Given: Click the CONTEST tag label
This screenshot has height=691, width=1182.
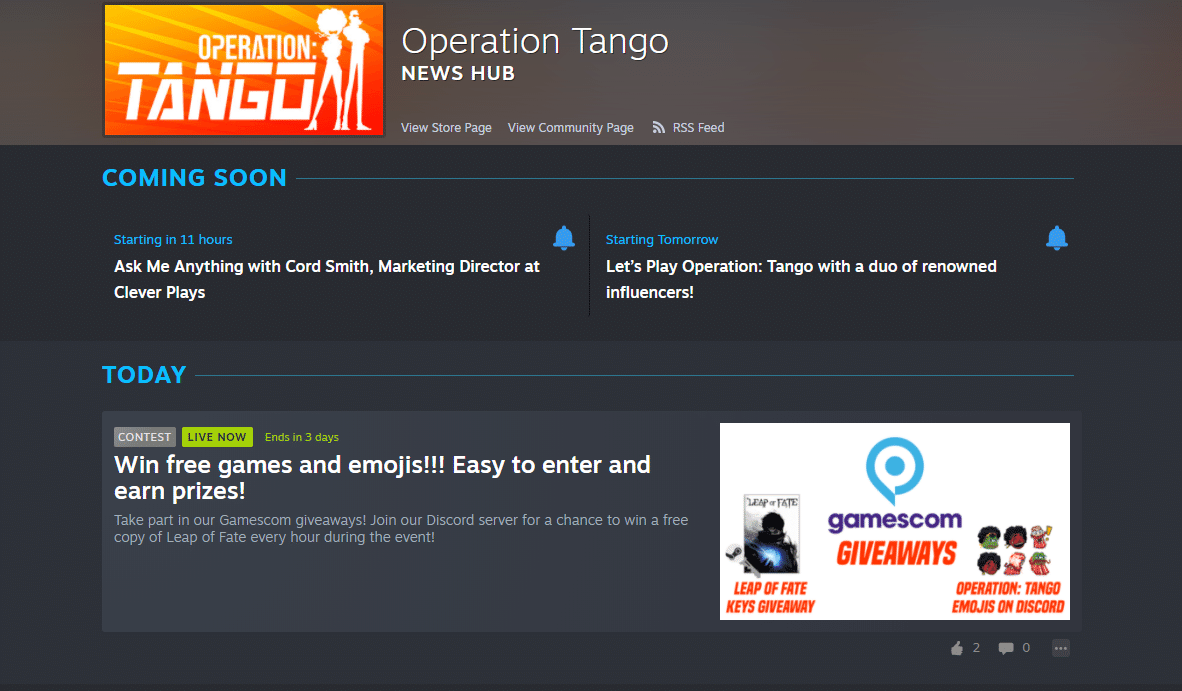Looking at the screenshot, I should pyautogui.click(x=145, y=437).
